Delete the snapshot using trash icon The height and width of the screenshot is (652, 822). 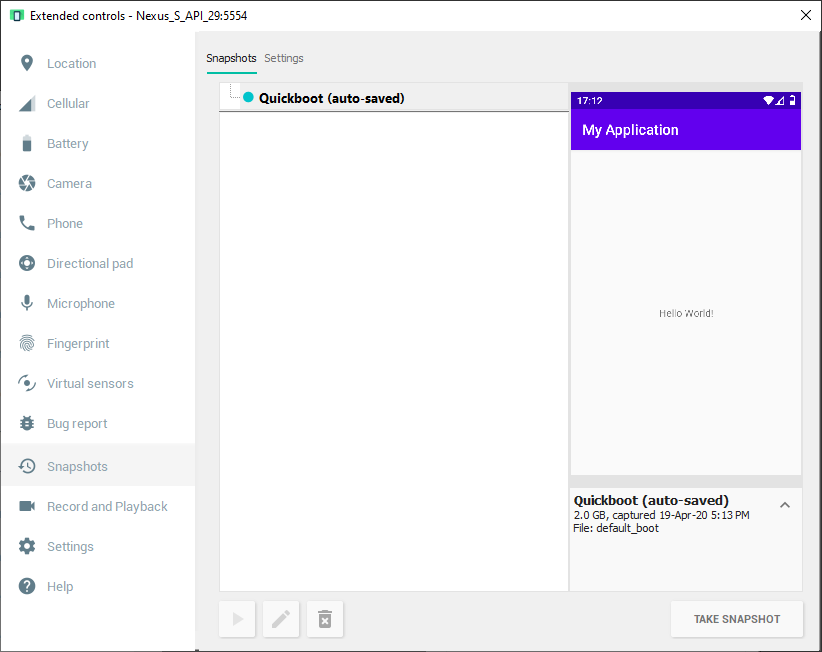[325, 620]
